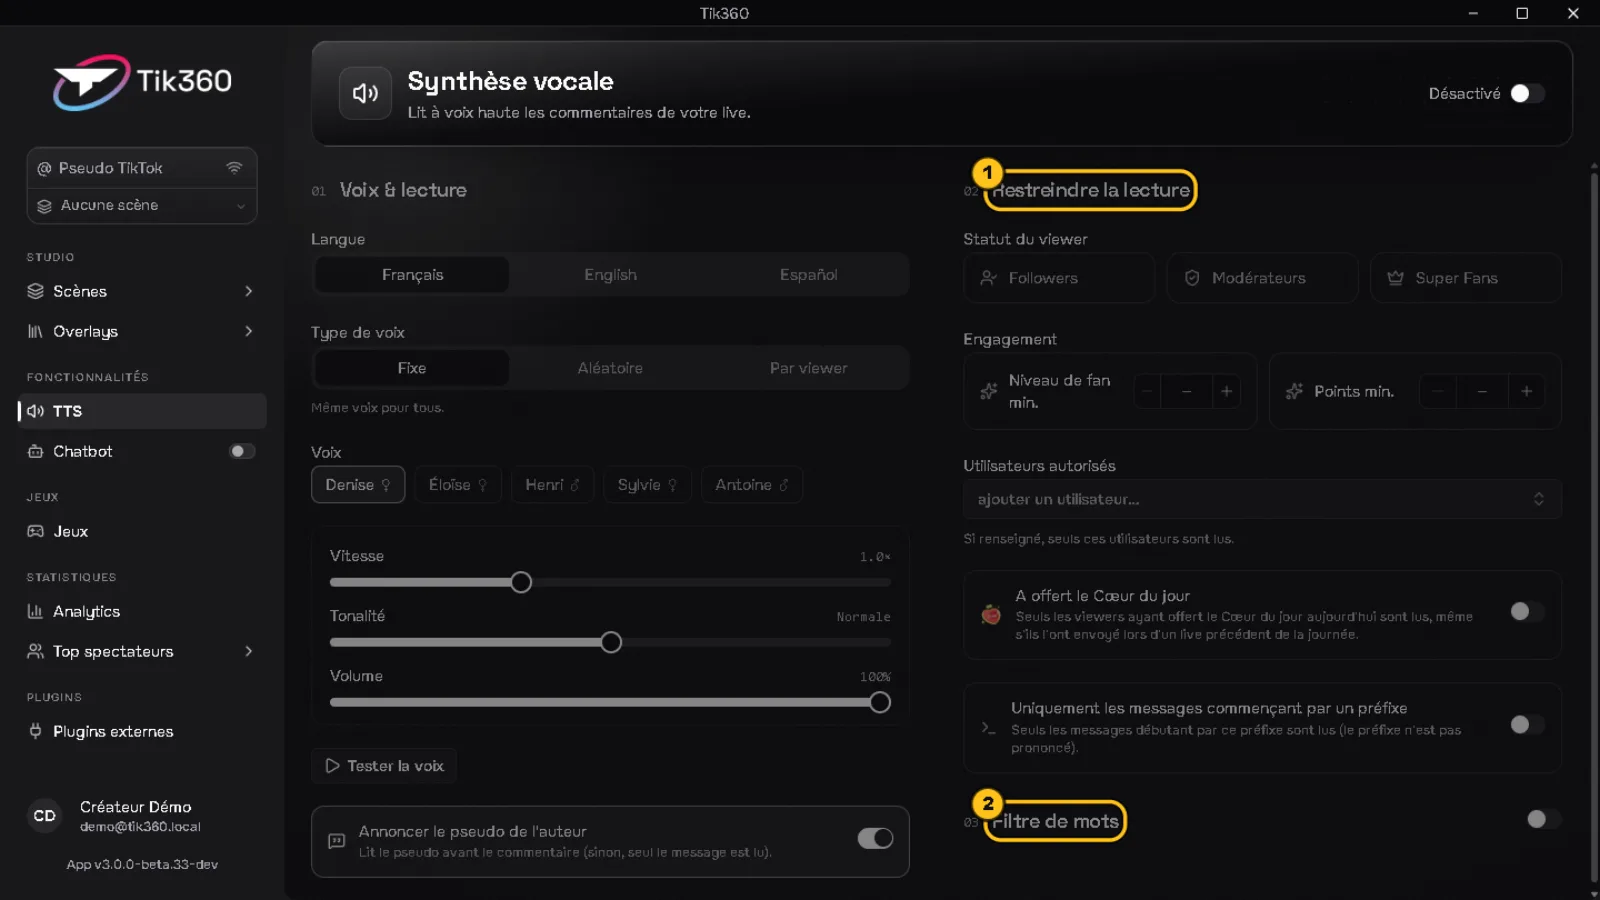1600x900 pixels.
Task: Choose the Aléatoire voice type
Action: pos(610,368)
